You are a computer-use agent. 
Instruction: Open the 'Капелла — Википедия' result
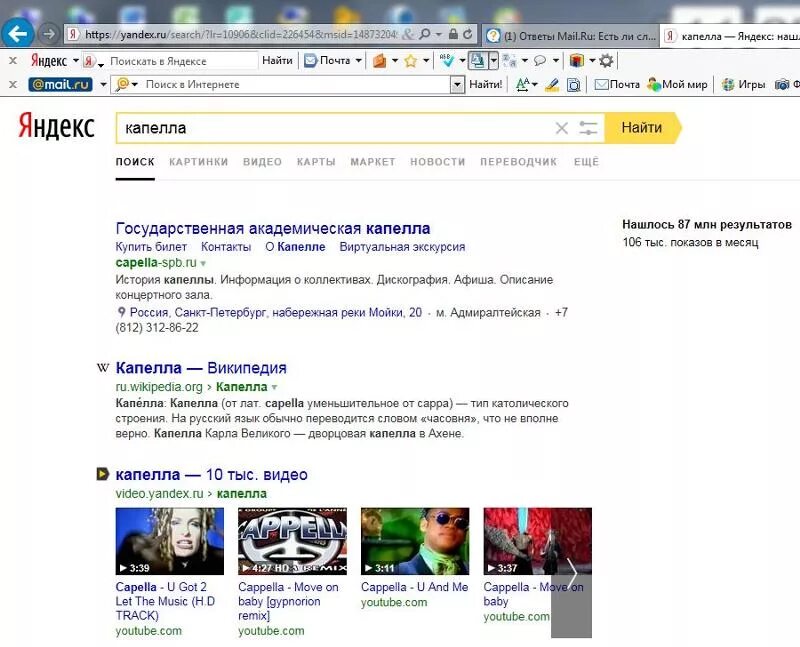pos(201,368)
